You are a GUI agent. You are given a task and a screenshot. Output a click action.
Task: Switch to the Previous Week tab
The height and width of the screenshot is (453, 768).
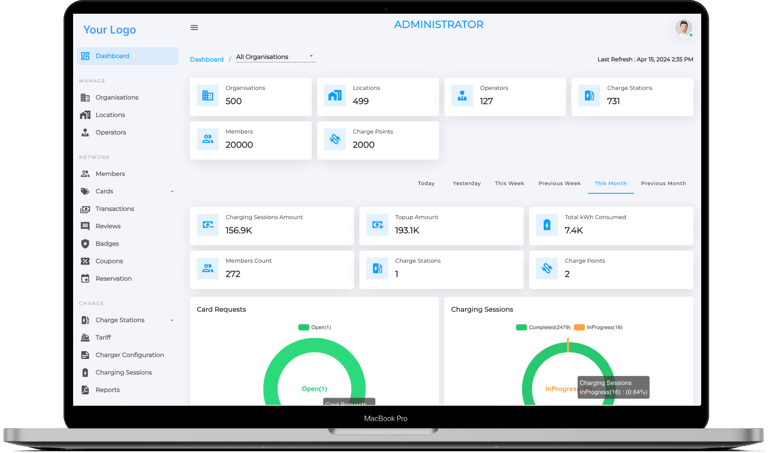point(559,183)
